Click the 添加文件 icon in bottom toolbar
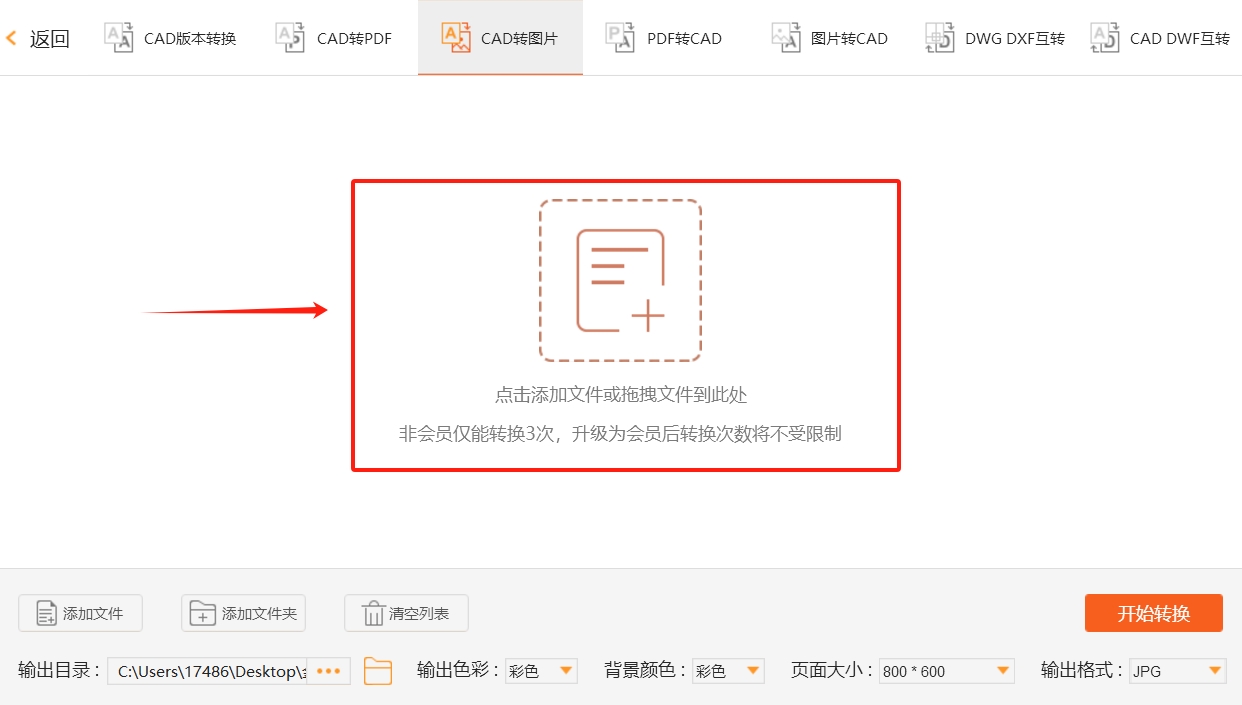This screenshot has height=705, width=1242. click(44, 613)
